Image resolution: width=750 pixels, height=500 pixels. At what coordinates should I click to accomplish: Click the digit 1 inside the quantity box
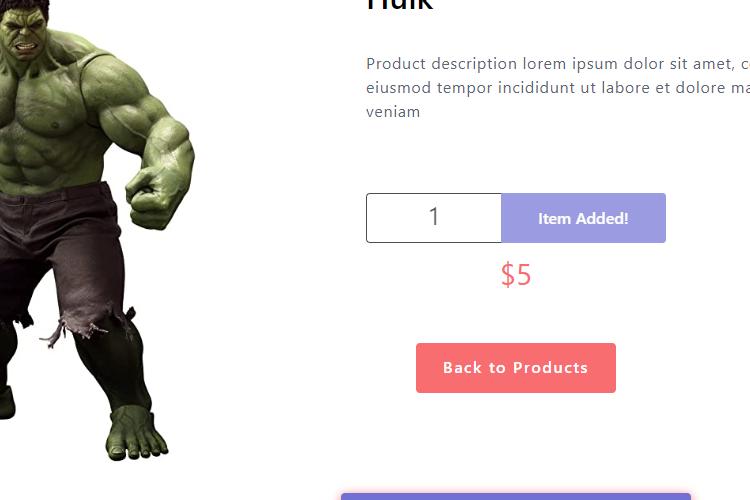click(x=434, y=217)
